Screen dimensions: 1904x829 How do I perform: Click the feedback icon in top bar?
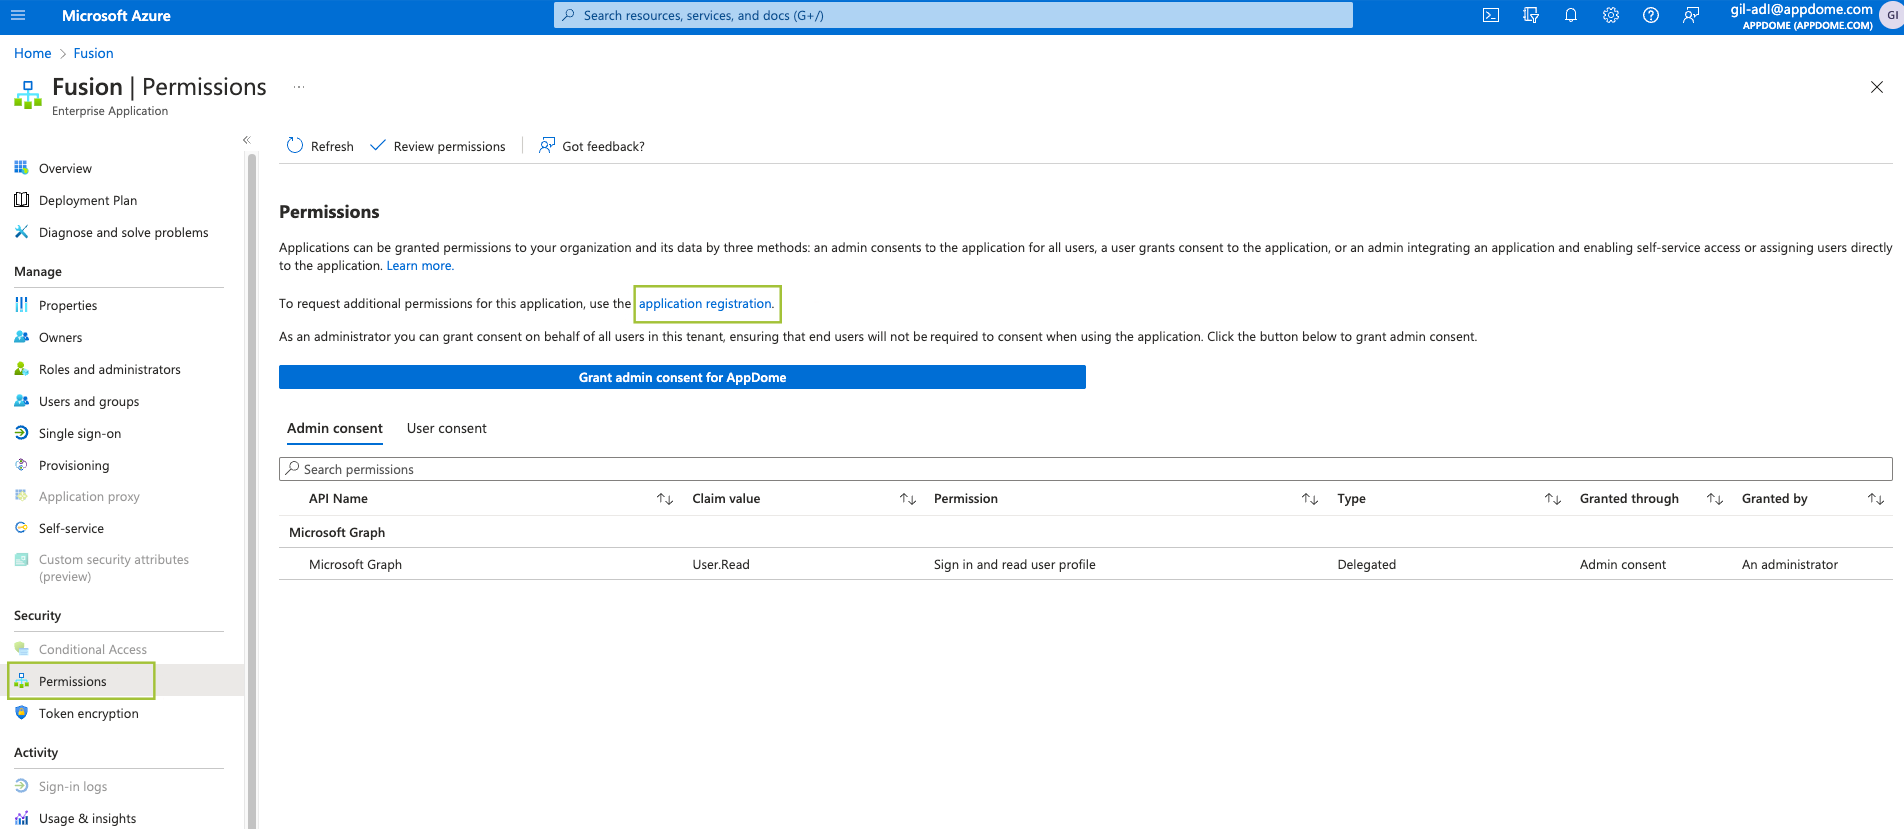click(1690, 15)
